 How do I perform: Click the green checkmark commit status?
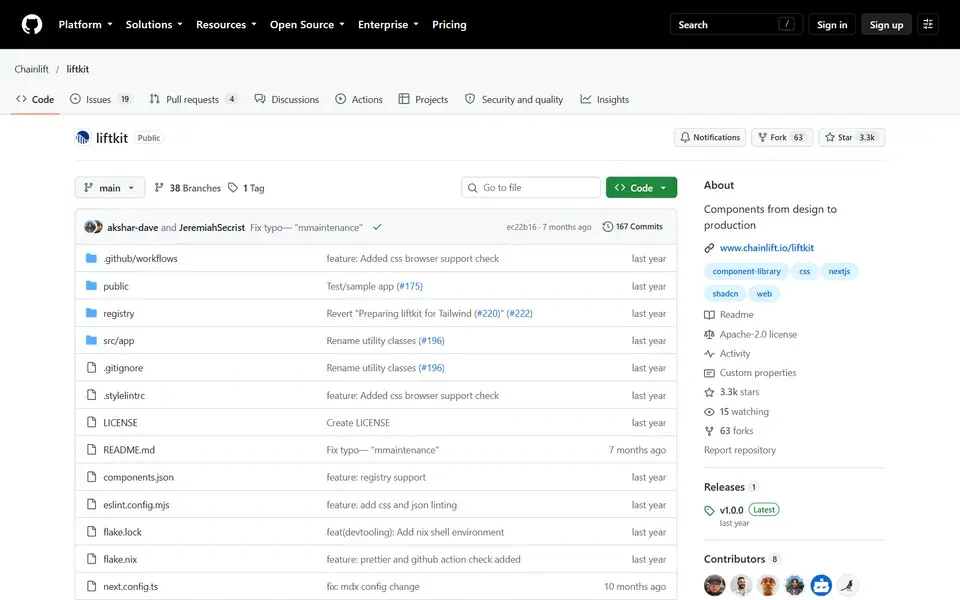pyautogui.click(x=377, y=227)
